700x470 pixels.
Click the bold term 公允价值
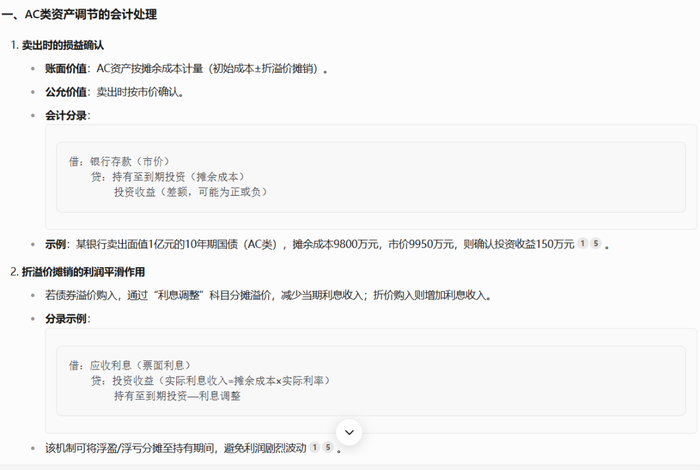point(66,92)
